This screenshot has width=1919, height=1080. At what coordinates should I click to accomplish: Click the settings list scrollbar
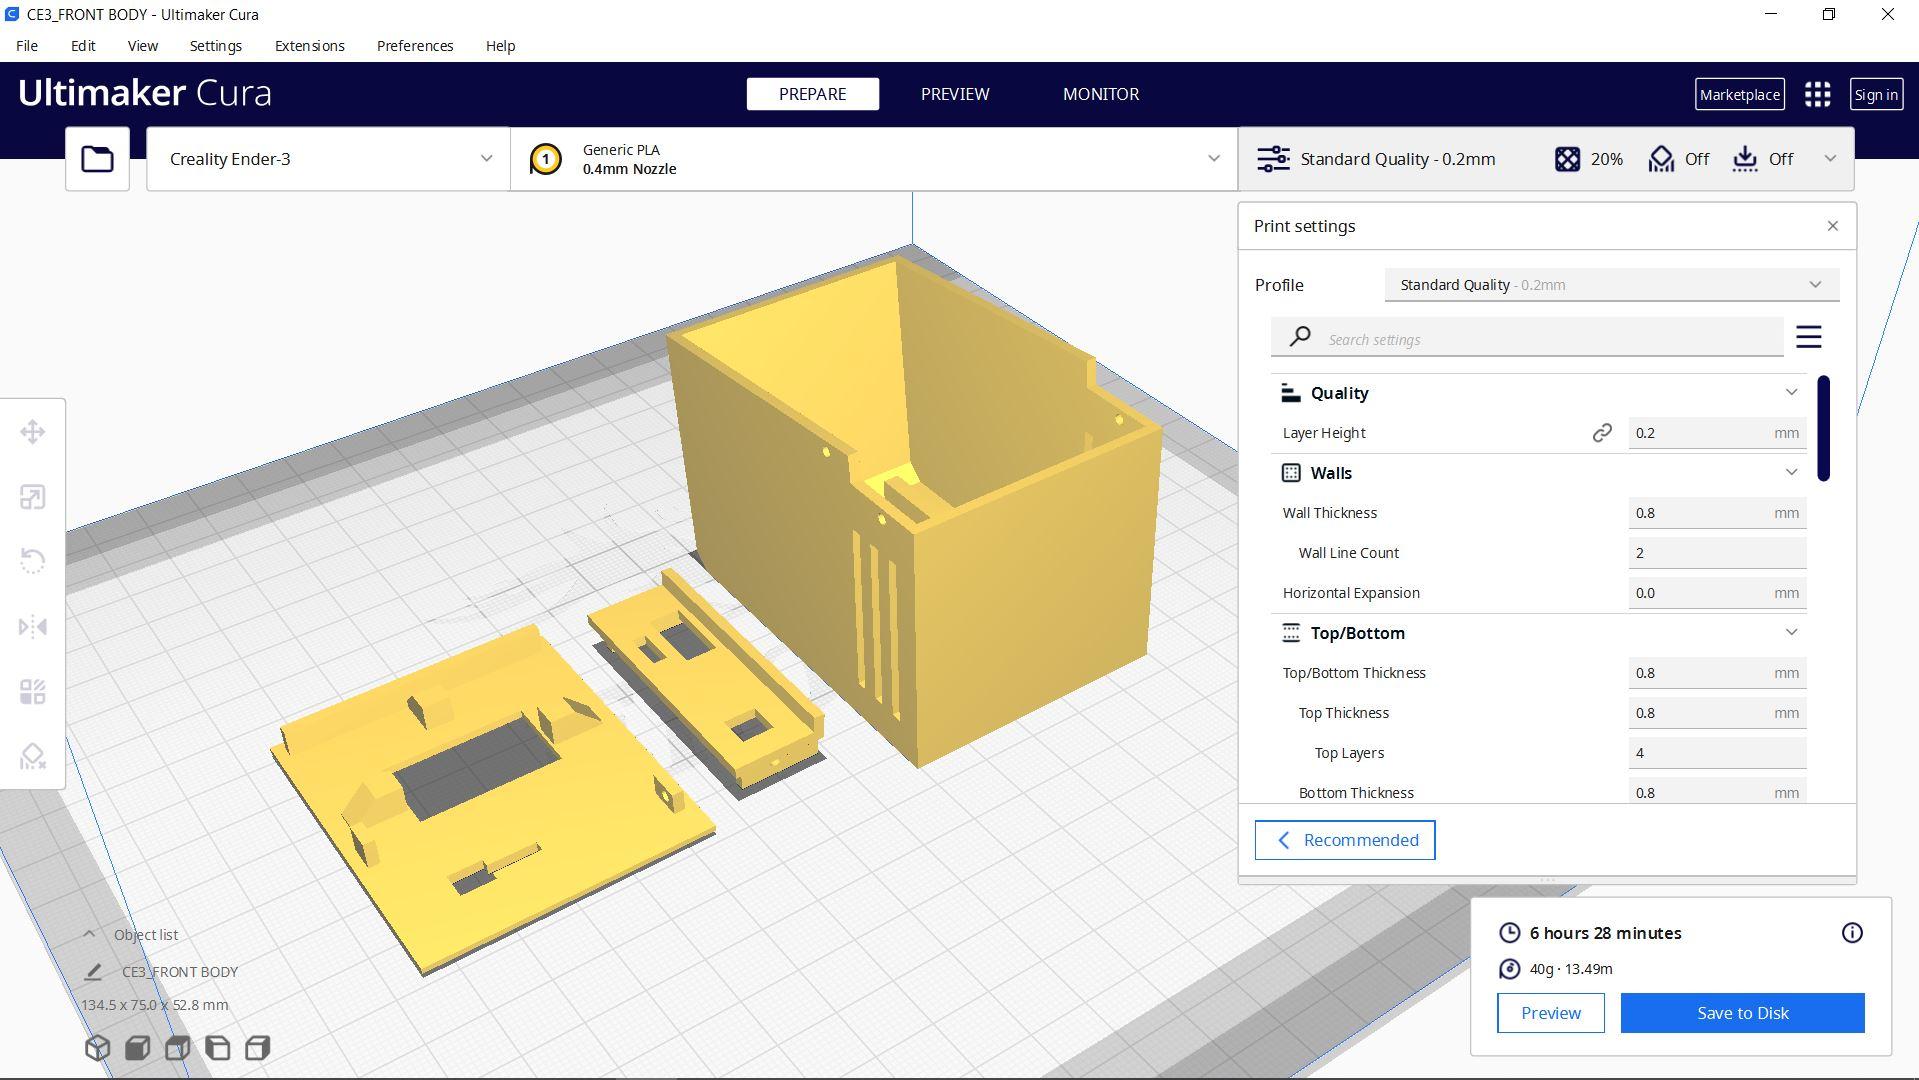[x=1824, y=428]
